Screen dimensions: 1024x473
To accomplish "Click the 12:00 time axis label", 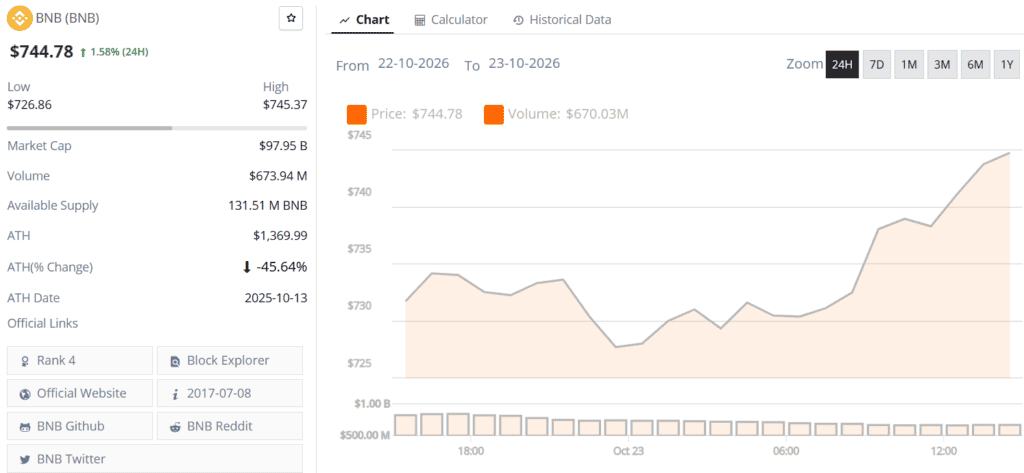I will click(944, 451).
